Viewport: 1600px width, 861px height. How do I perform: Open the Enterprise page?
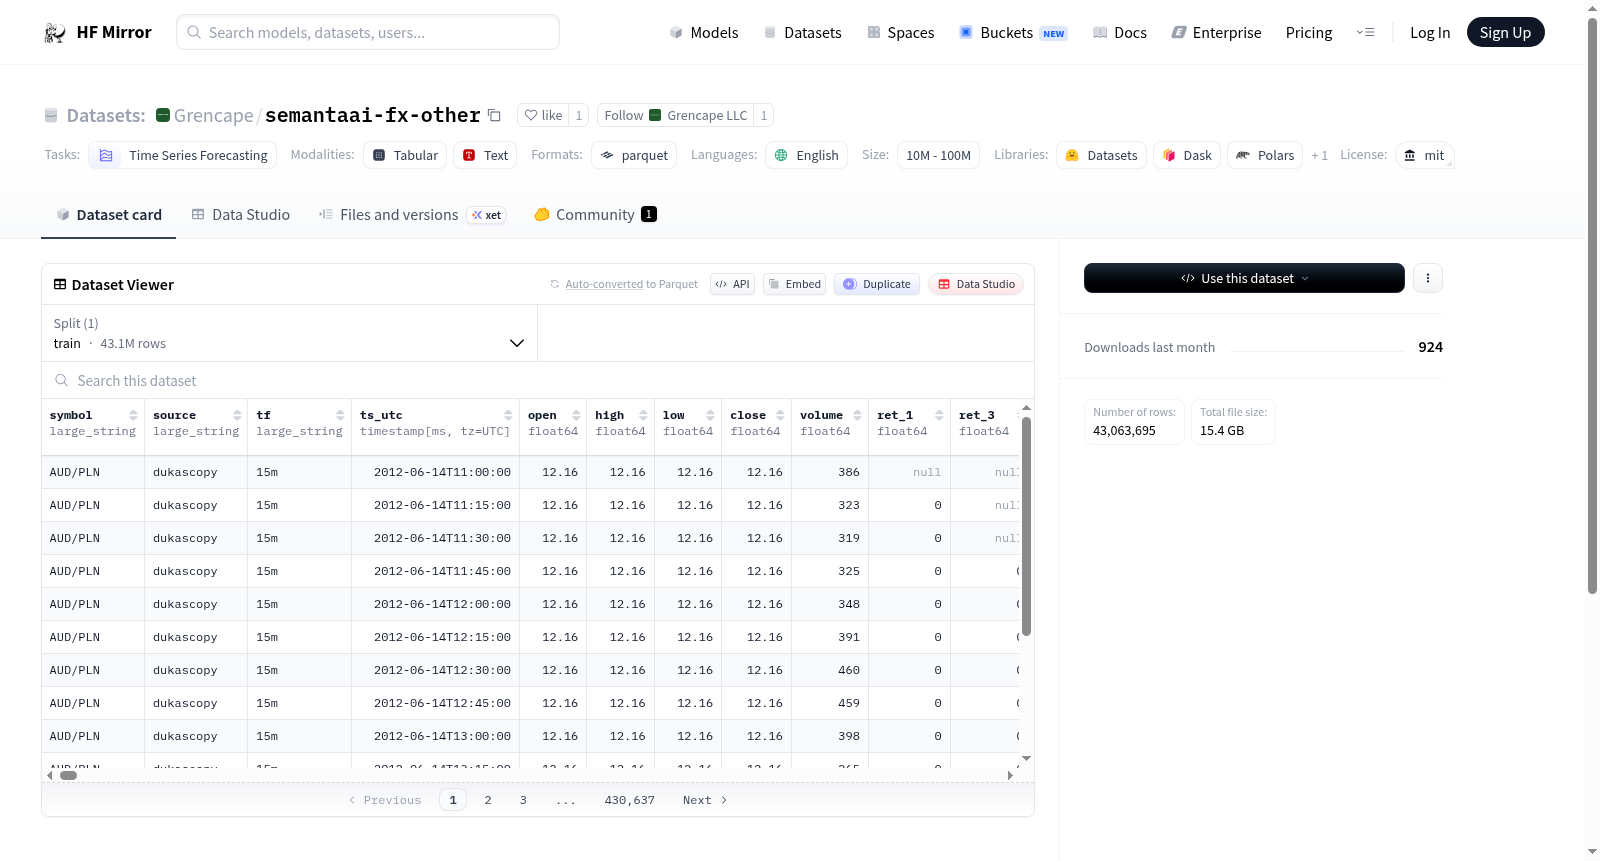[1216, 33]
